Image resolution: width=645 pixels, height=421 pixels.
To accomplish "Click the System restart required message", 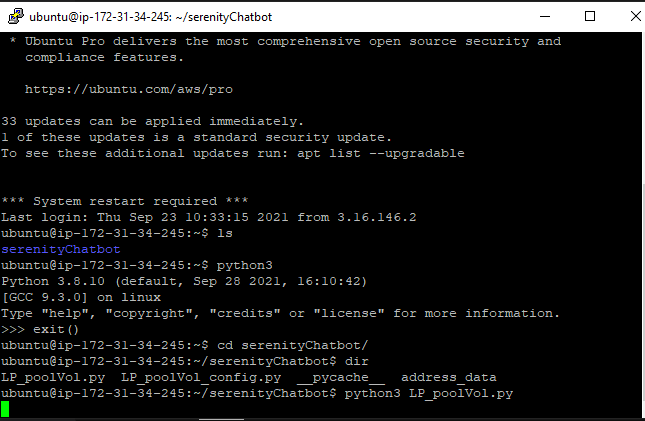I will click(125, 201).
